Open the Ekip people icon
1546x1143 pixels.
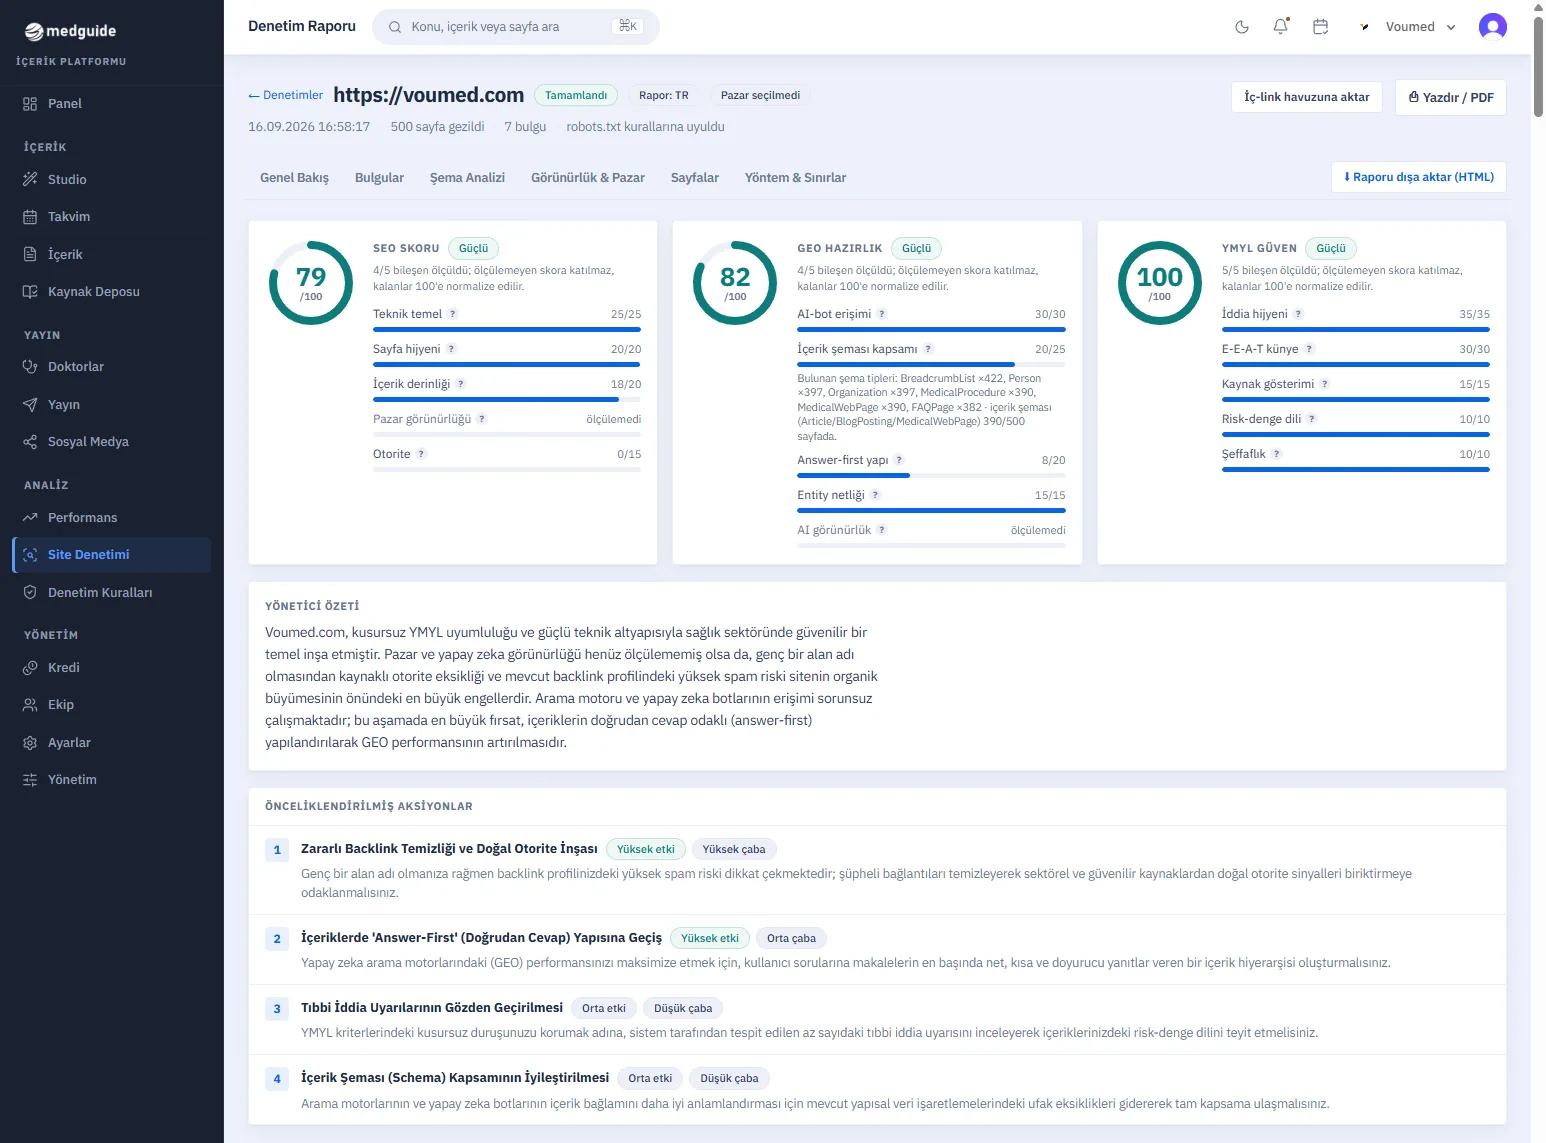(30, 705)
